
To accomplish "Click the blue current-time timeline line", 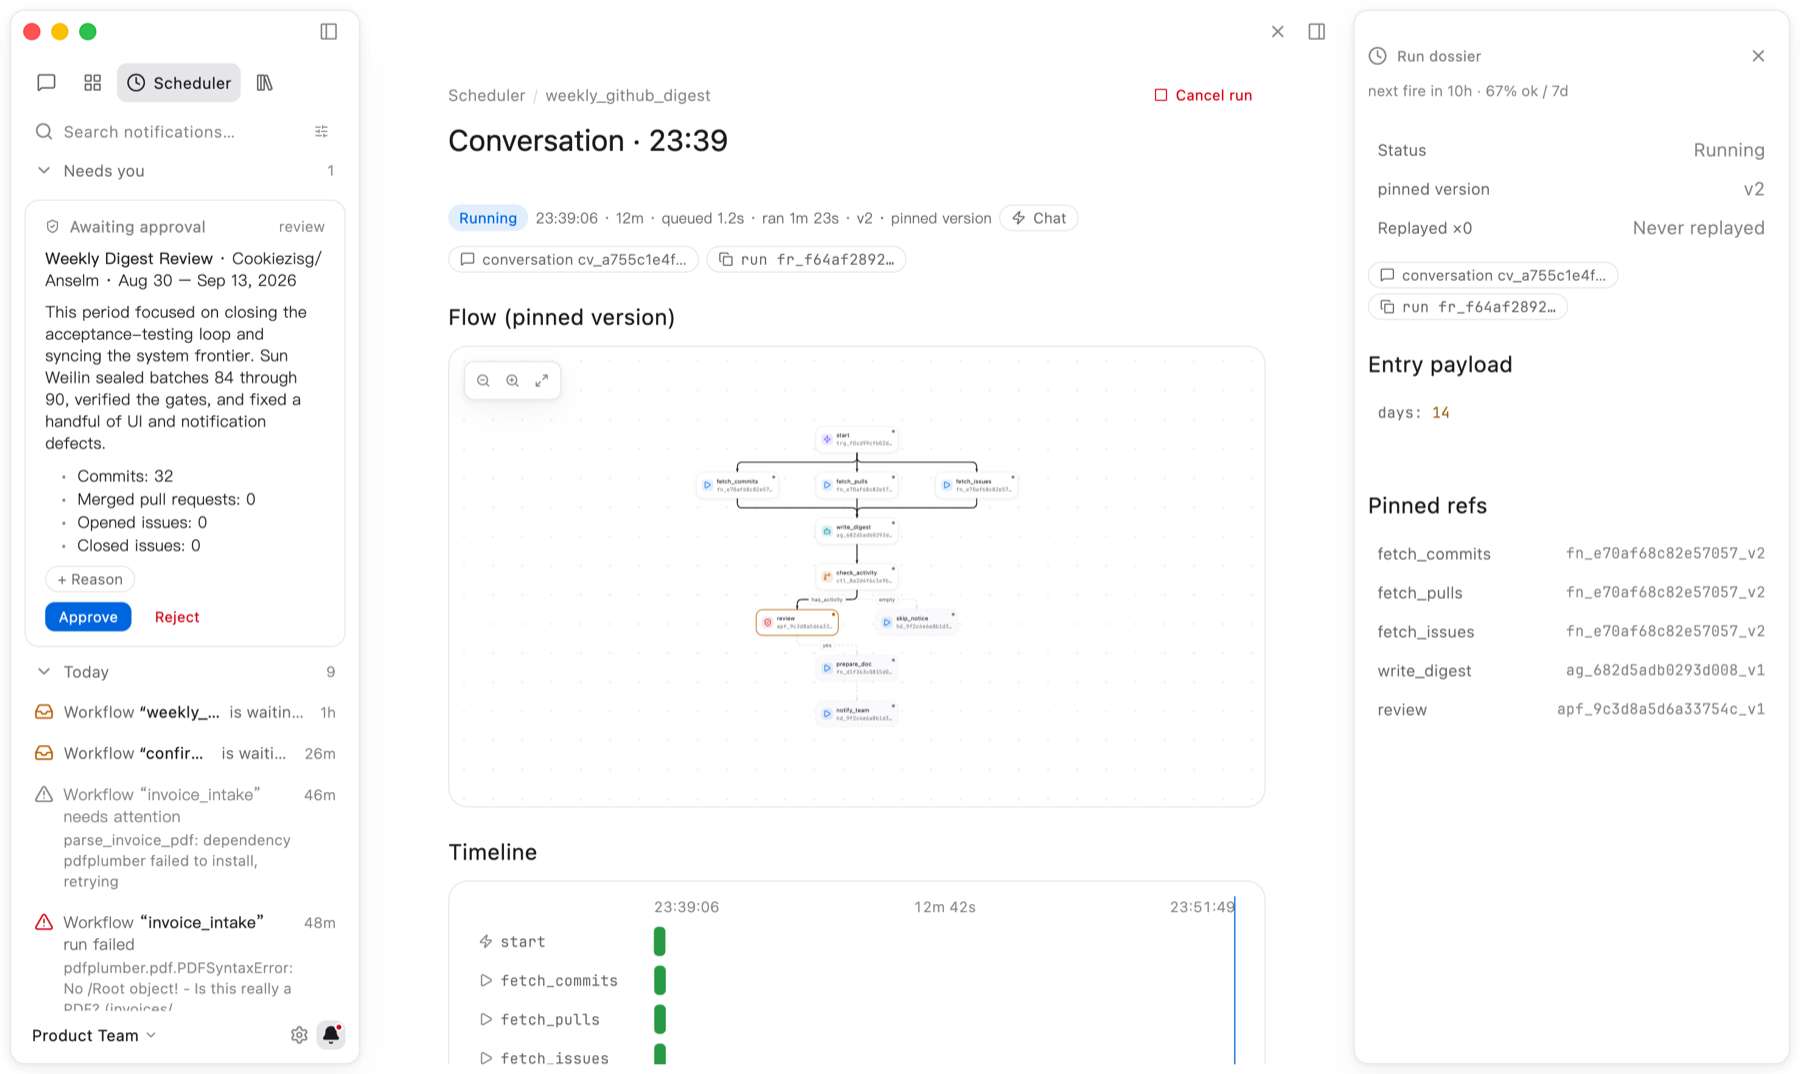I will [1235, 980].
